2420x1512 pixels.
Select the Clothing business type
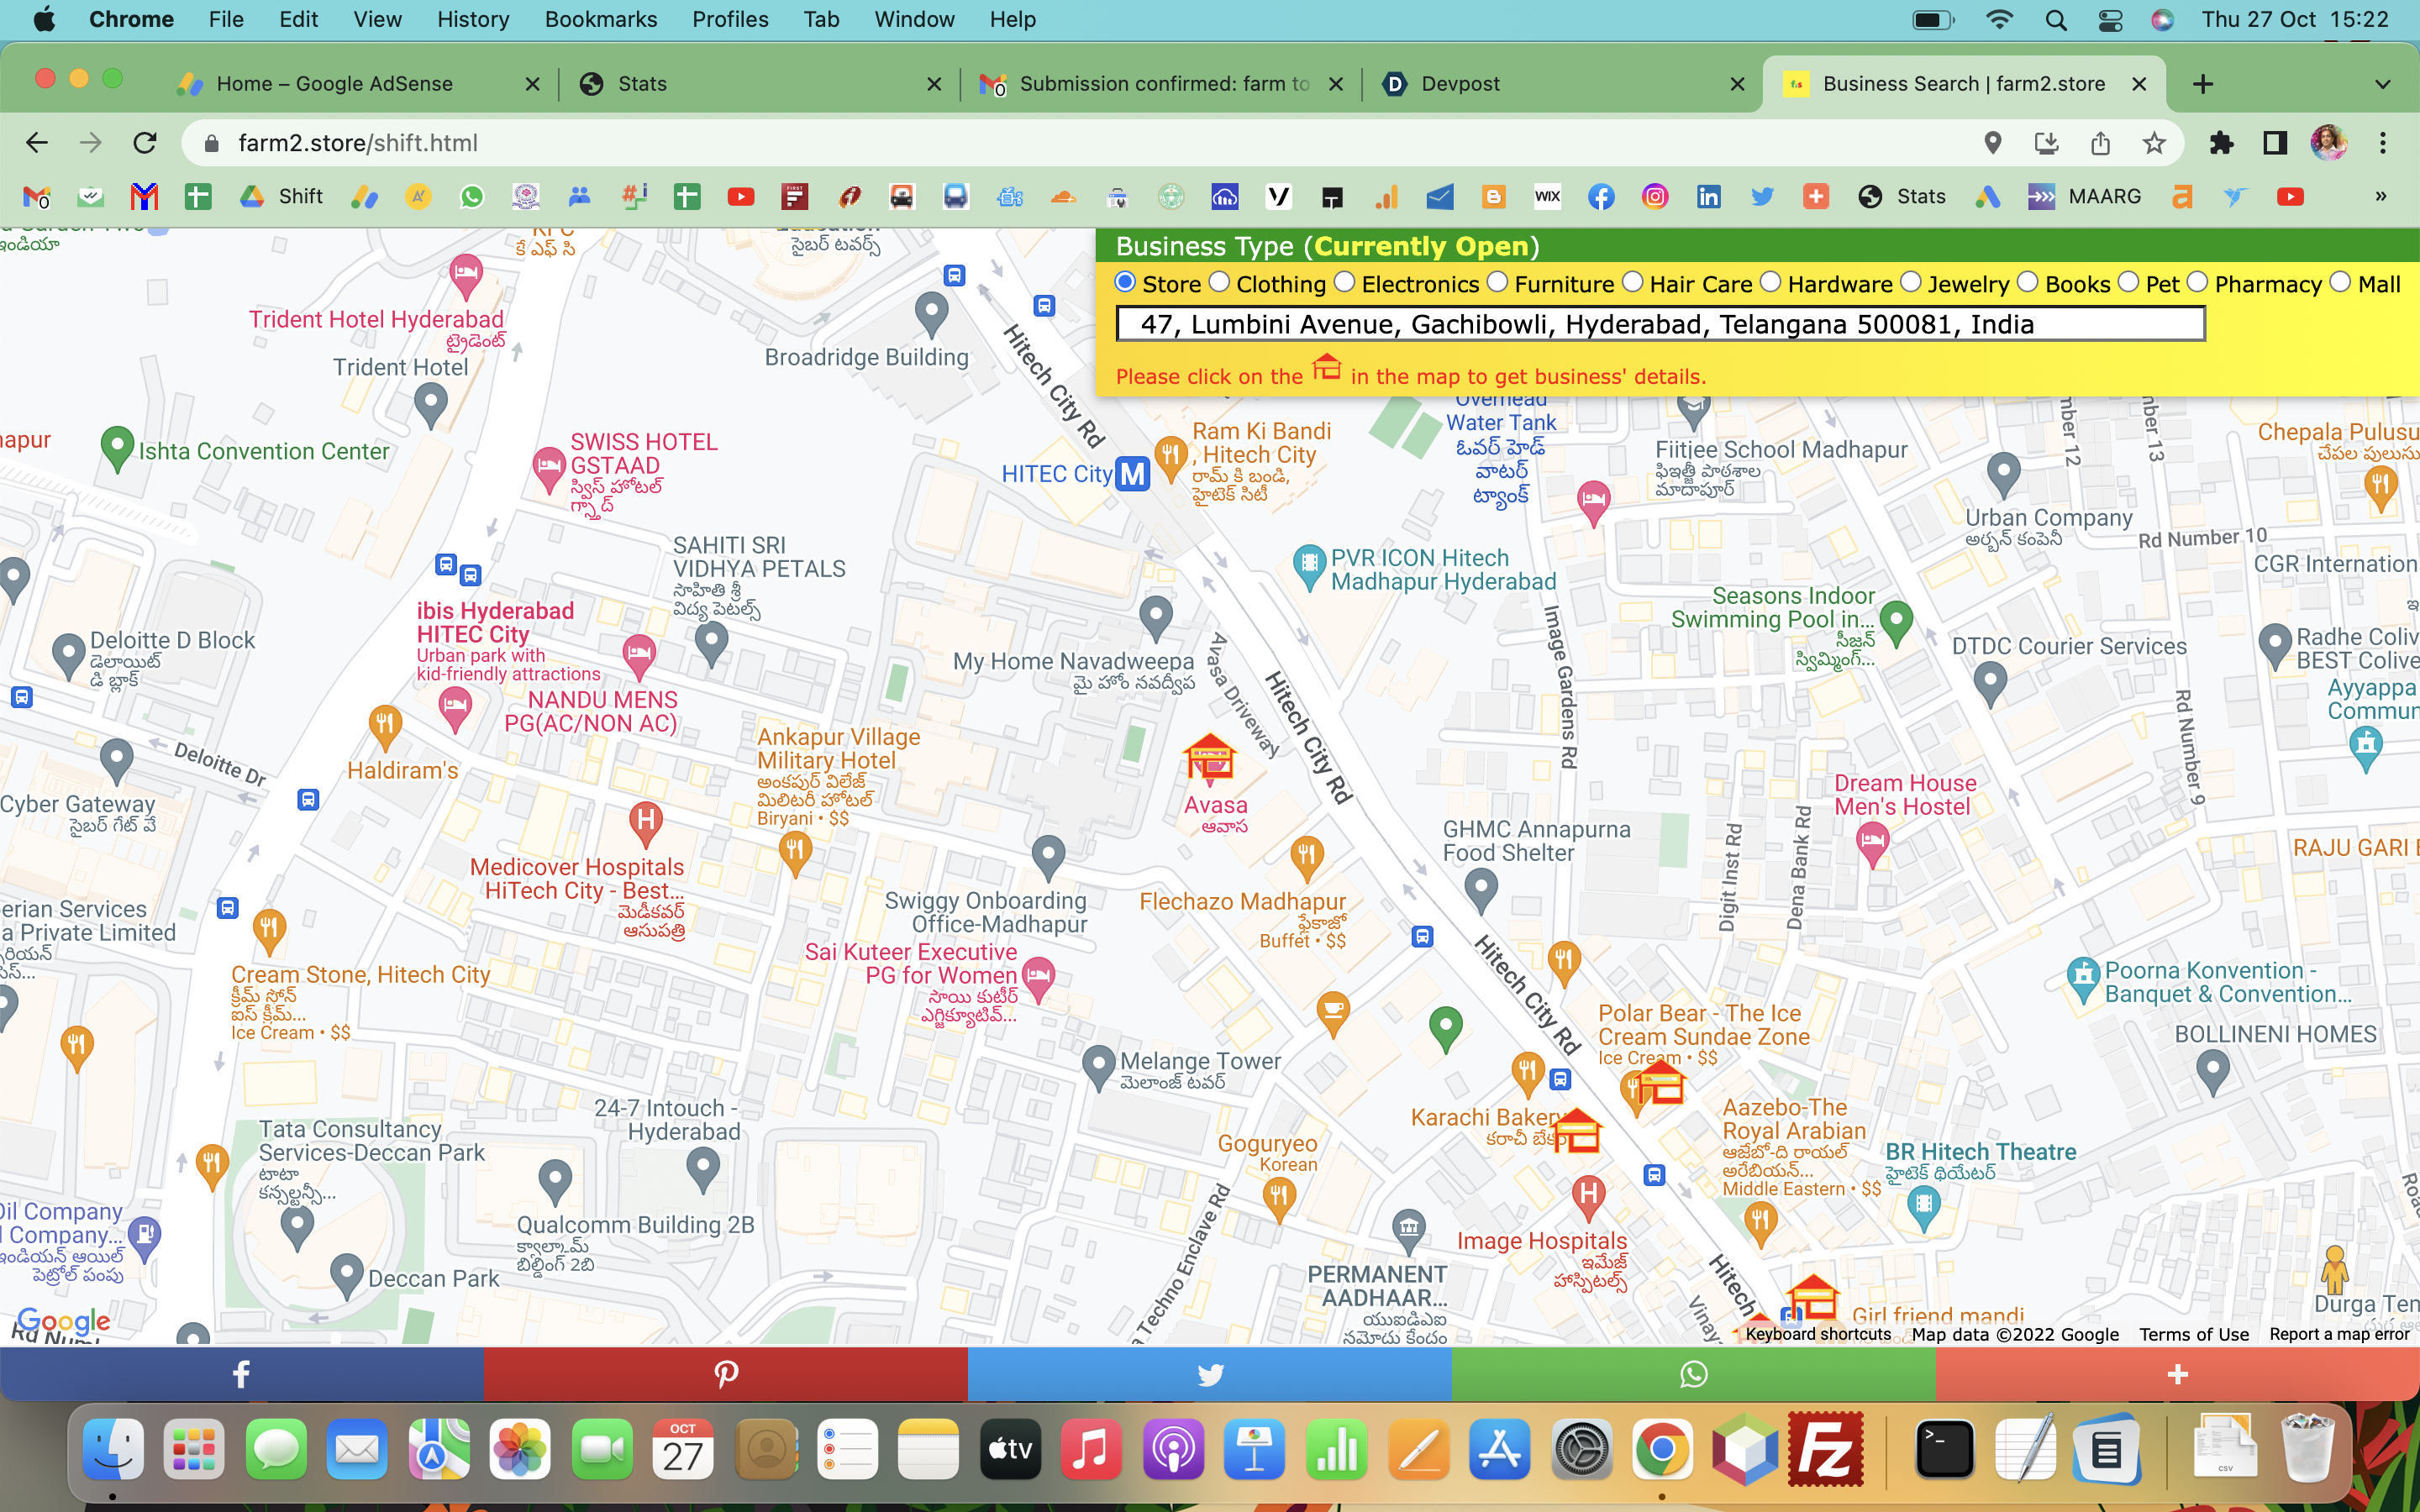coord(1219,283)
